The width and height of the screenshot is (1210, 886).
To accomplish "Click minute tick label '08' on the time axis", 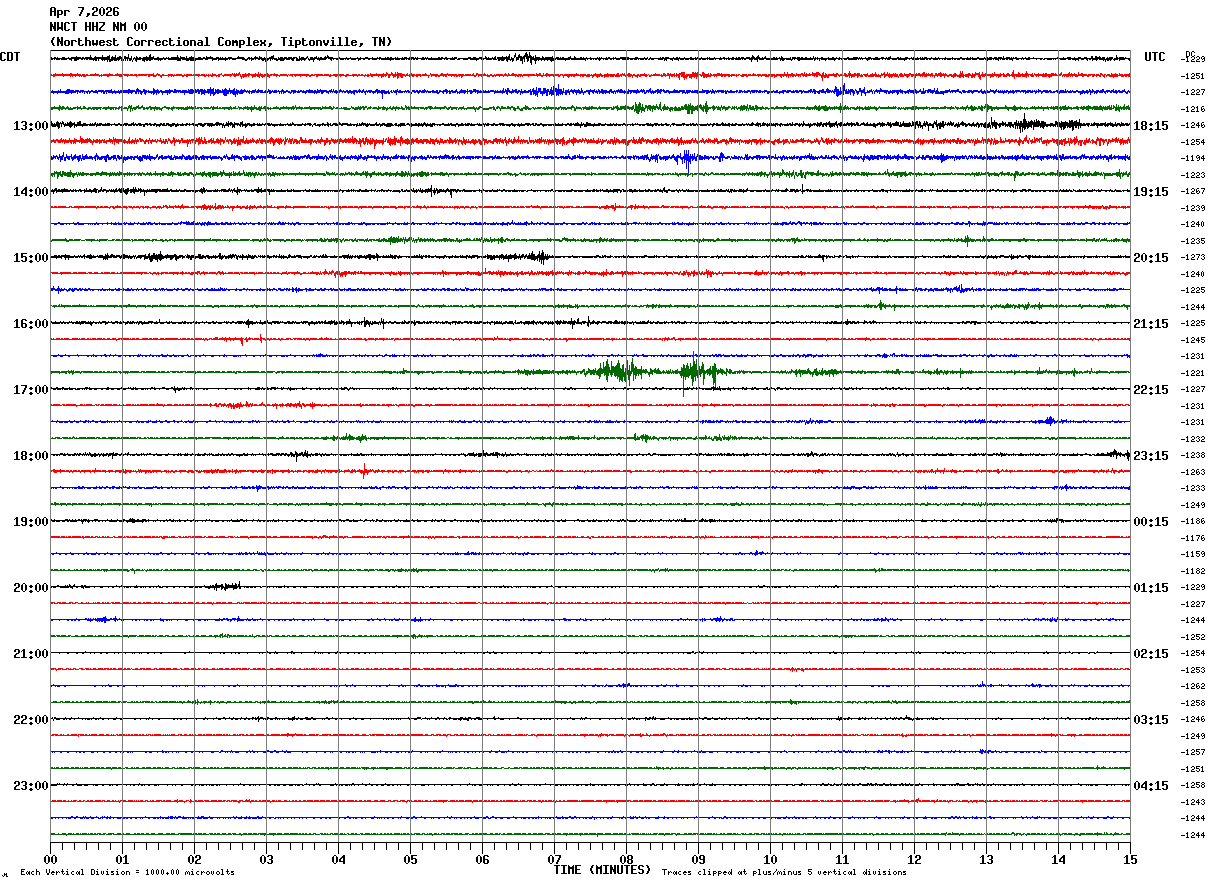I will point(626,859).
